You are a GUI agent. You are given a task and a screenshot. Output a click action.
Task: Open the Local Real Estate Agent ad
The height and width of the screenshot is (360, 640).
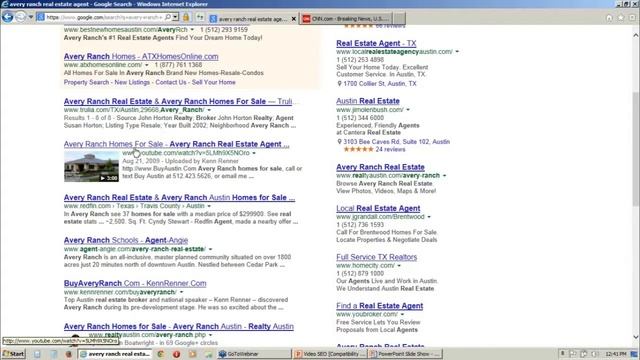[x=378, y=209]
